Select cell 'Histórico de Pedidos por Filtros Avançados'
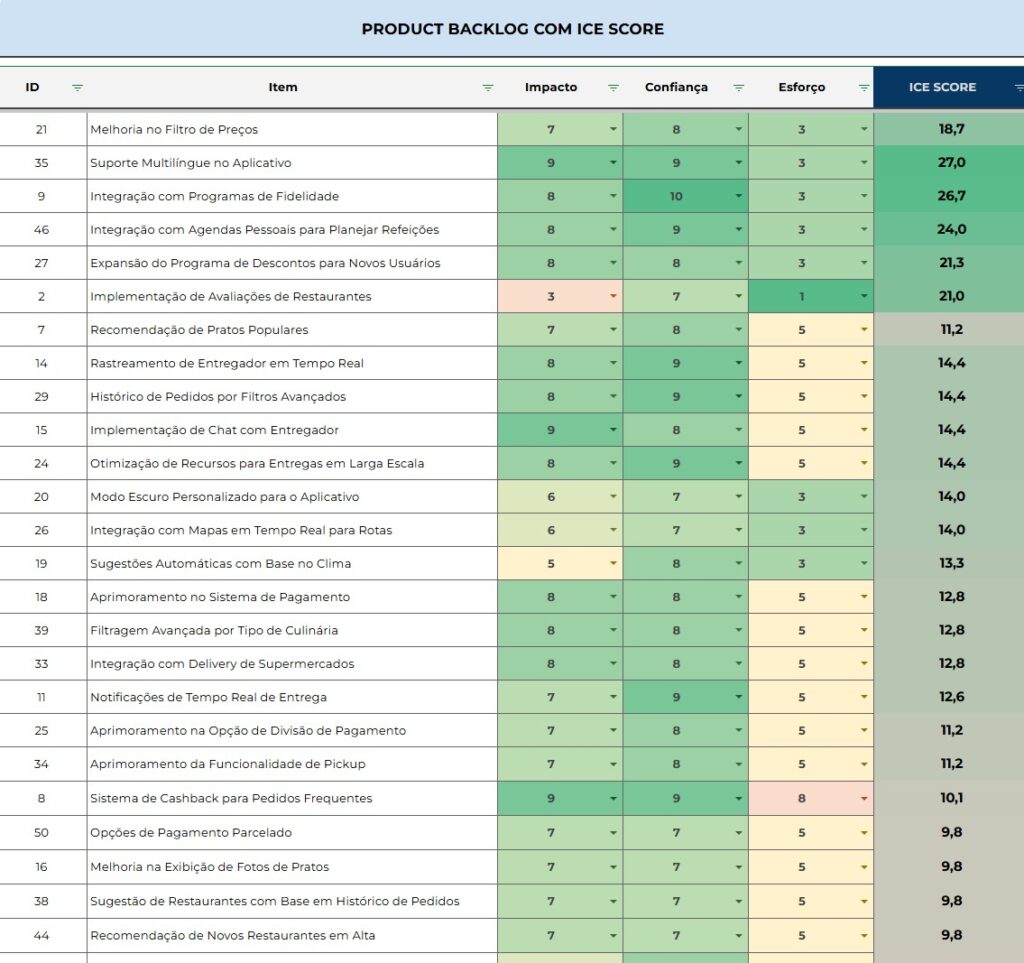 [292, 396]
